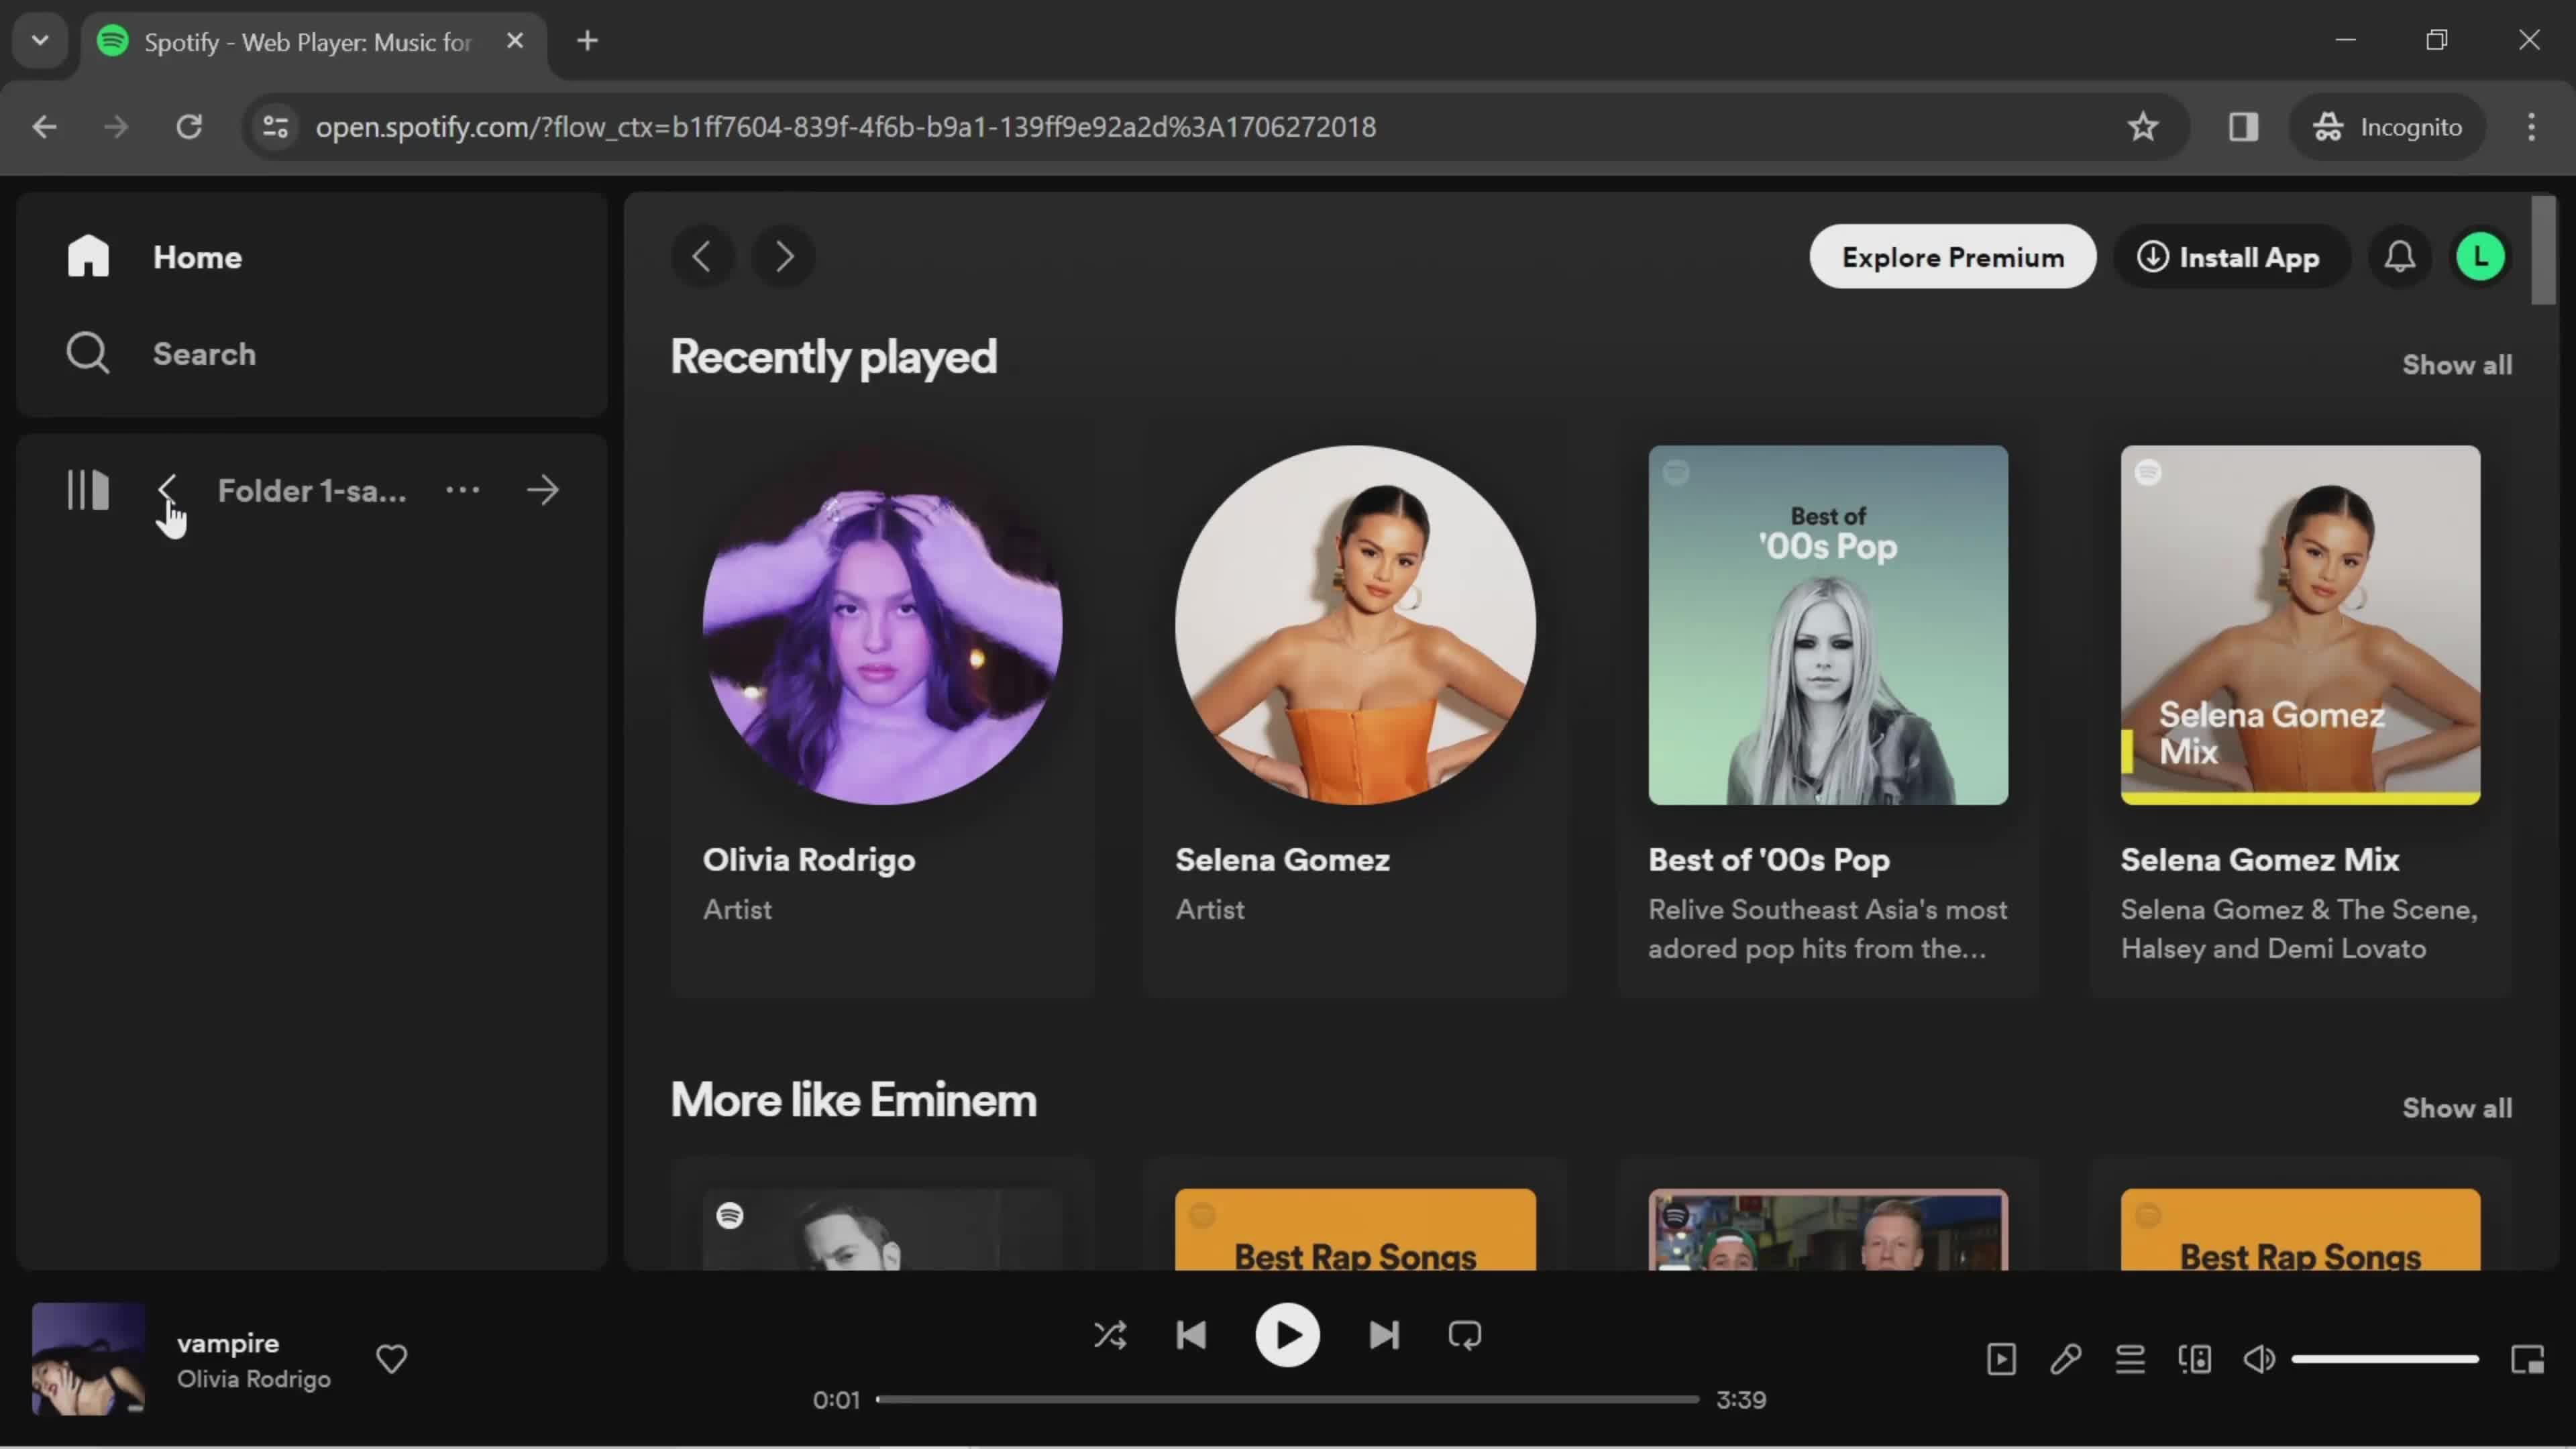The image size is (2576, 1449).
Task: Expand Show all recently played items
Action: pyautogui.click(x=2457, y=364)
